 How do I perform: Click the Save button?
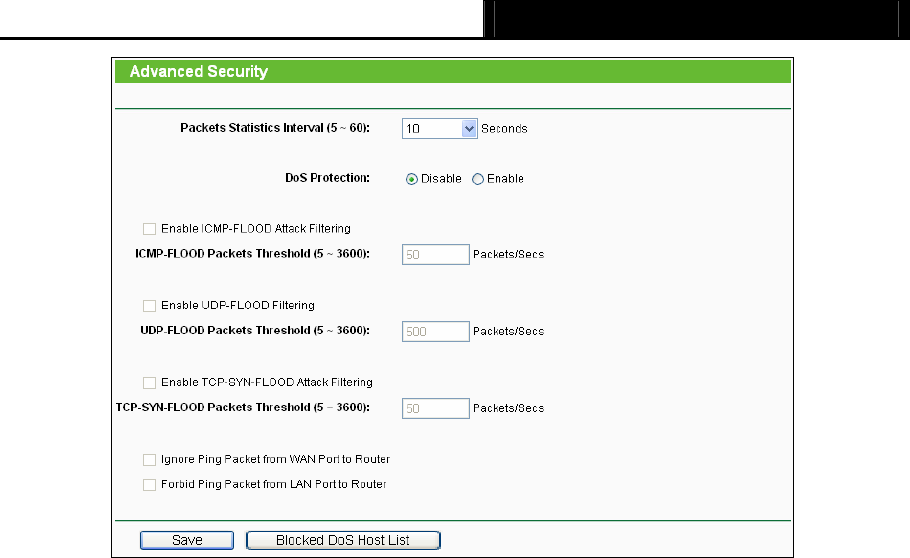point(187,540)
